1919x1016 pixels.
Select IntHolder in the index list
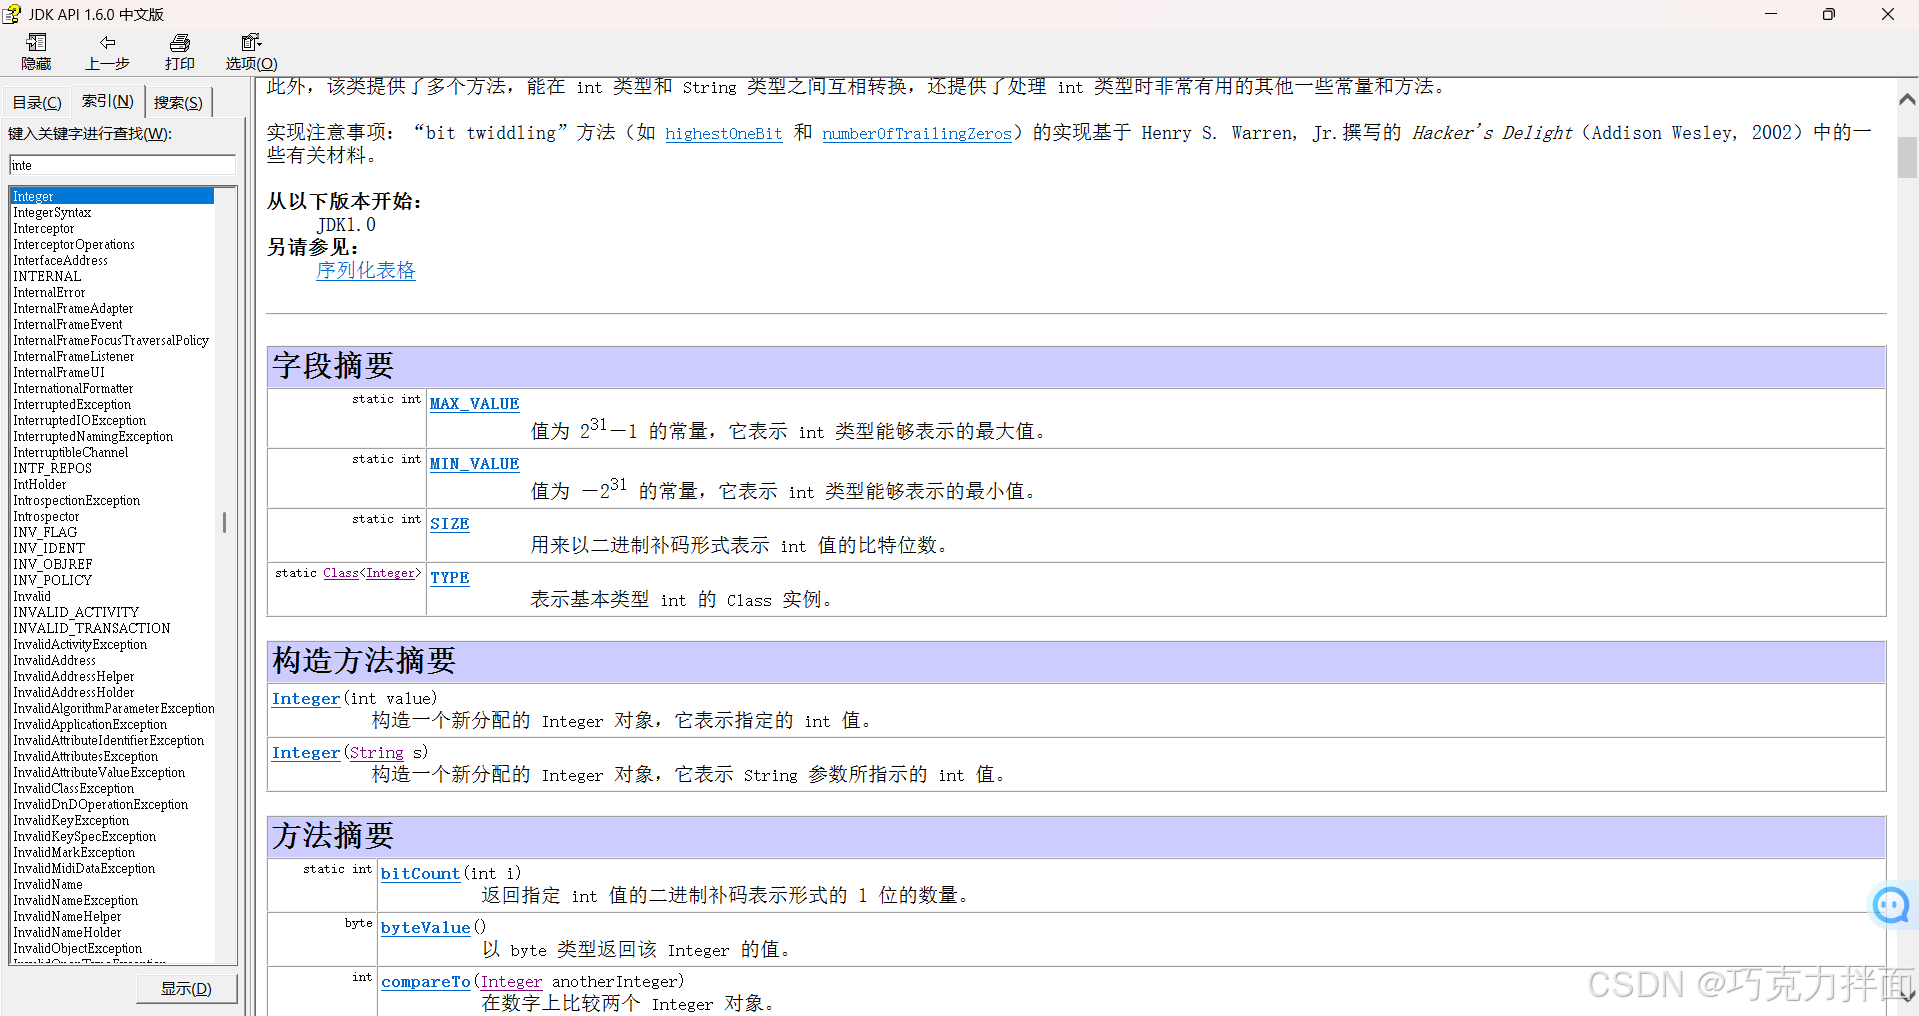pos(39,484)
